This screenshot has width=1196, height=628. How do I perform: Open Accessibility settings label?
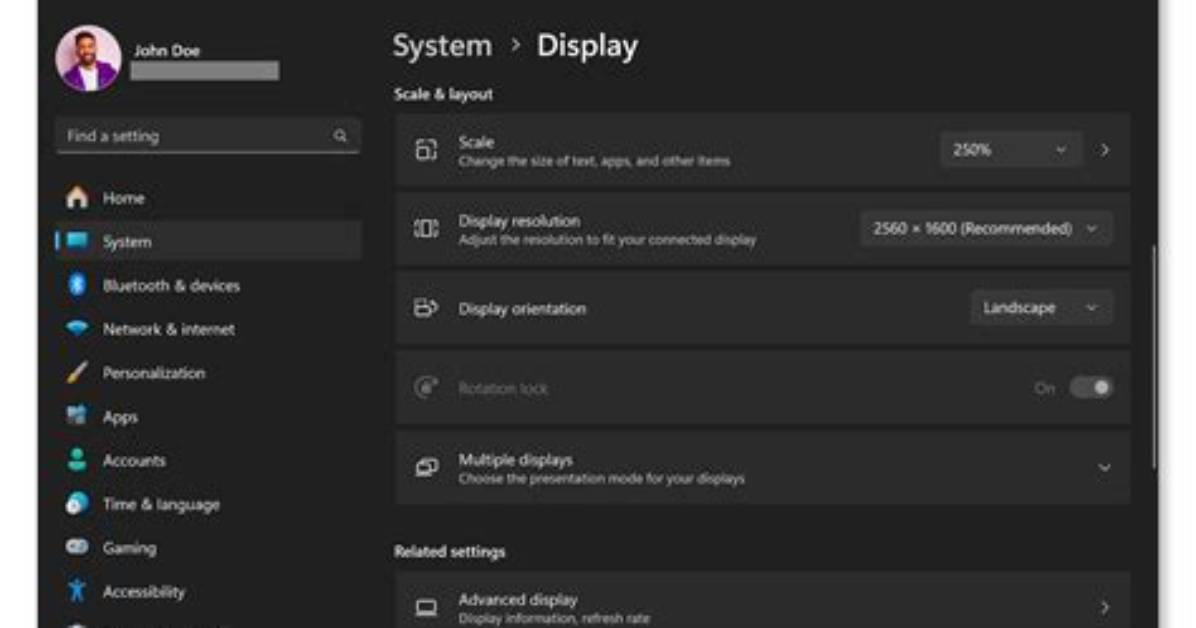coord(144,592)
